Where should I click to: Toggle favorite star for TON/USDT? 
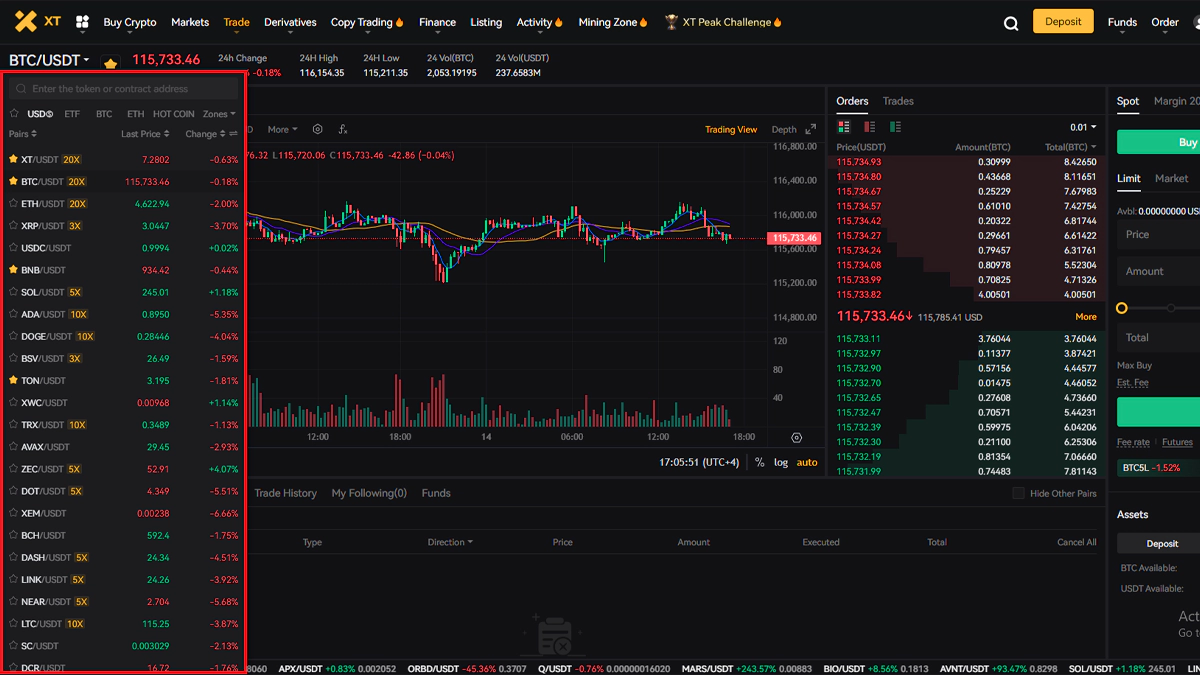pyautogui.click(x=13, y=380)
